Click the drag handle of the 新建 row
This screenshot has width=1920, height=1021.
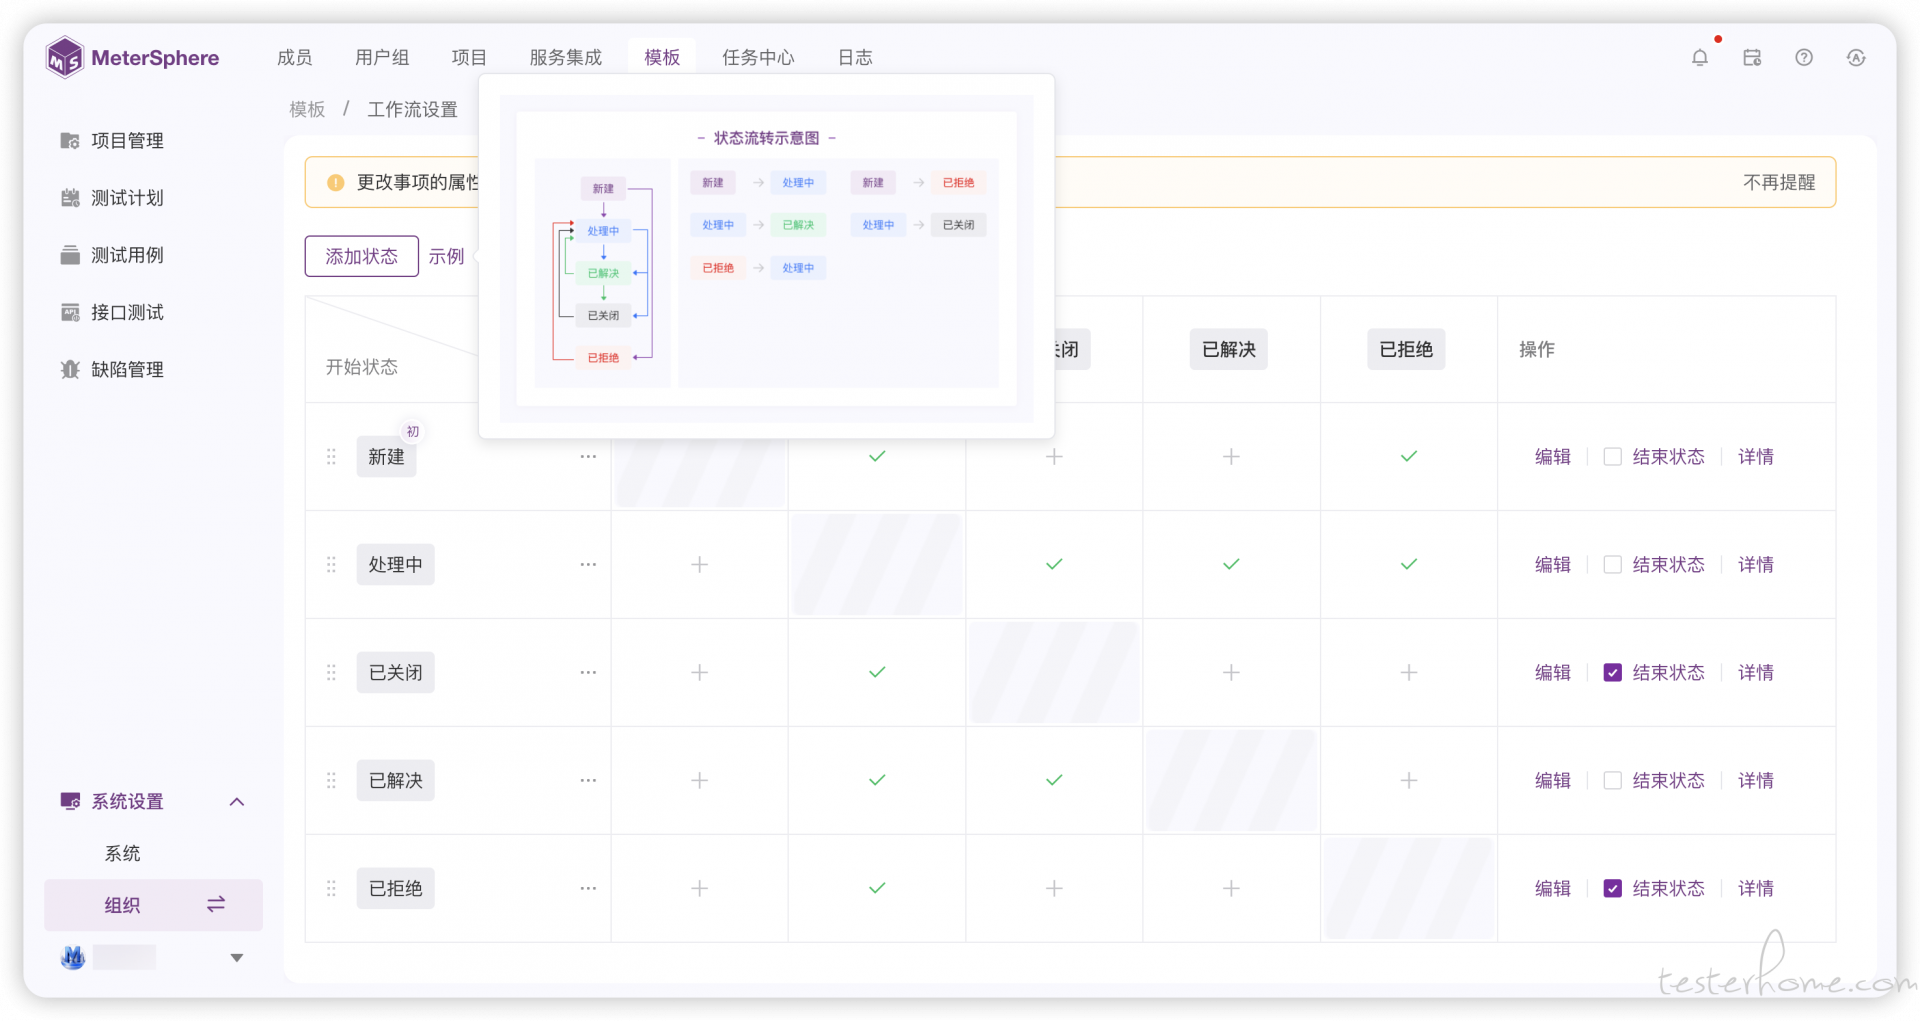(x=331, y=457)
